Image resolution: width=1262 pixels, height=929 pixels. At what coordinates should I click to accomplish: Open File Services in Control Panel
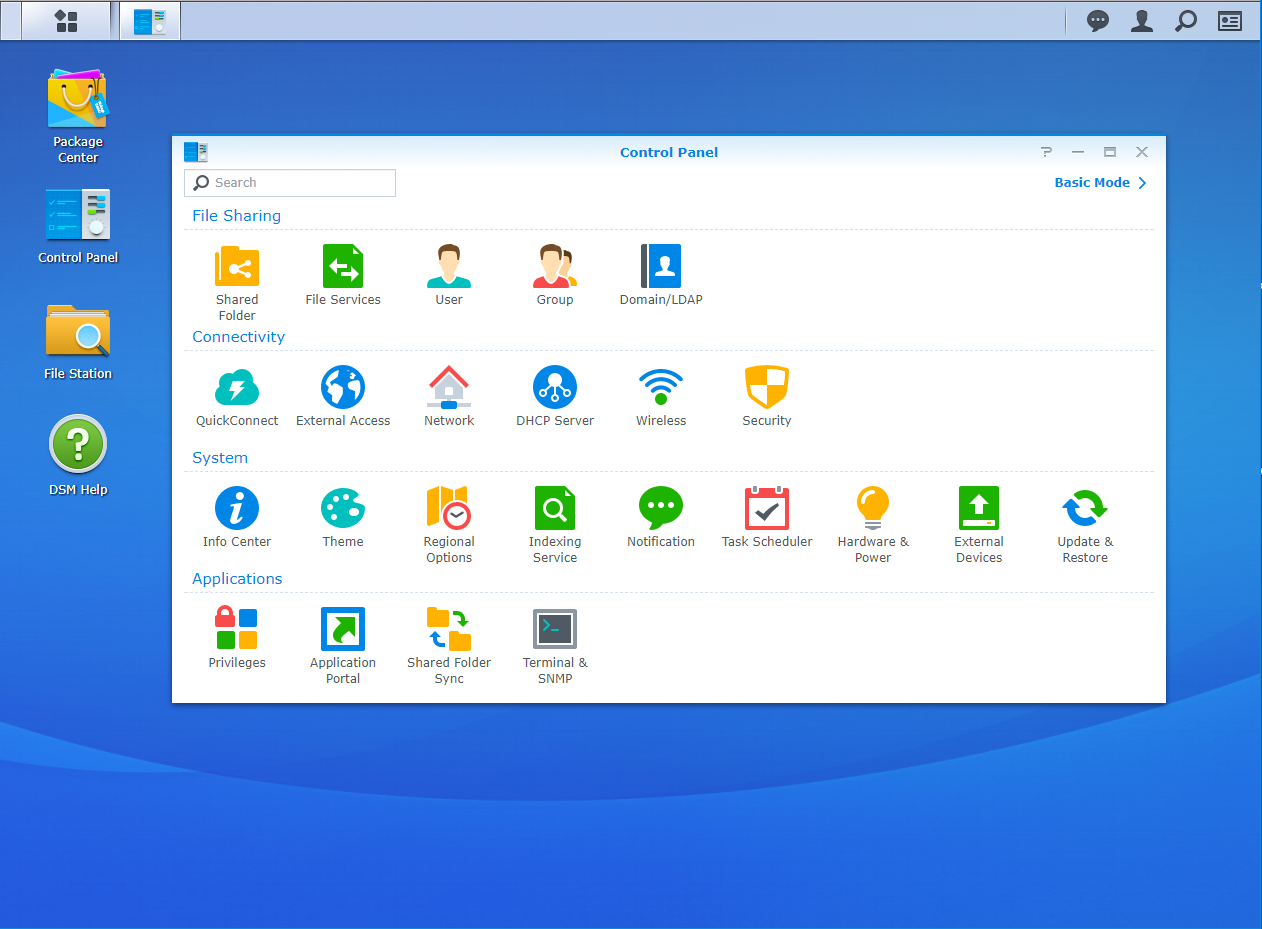[x=343, y=267]
